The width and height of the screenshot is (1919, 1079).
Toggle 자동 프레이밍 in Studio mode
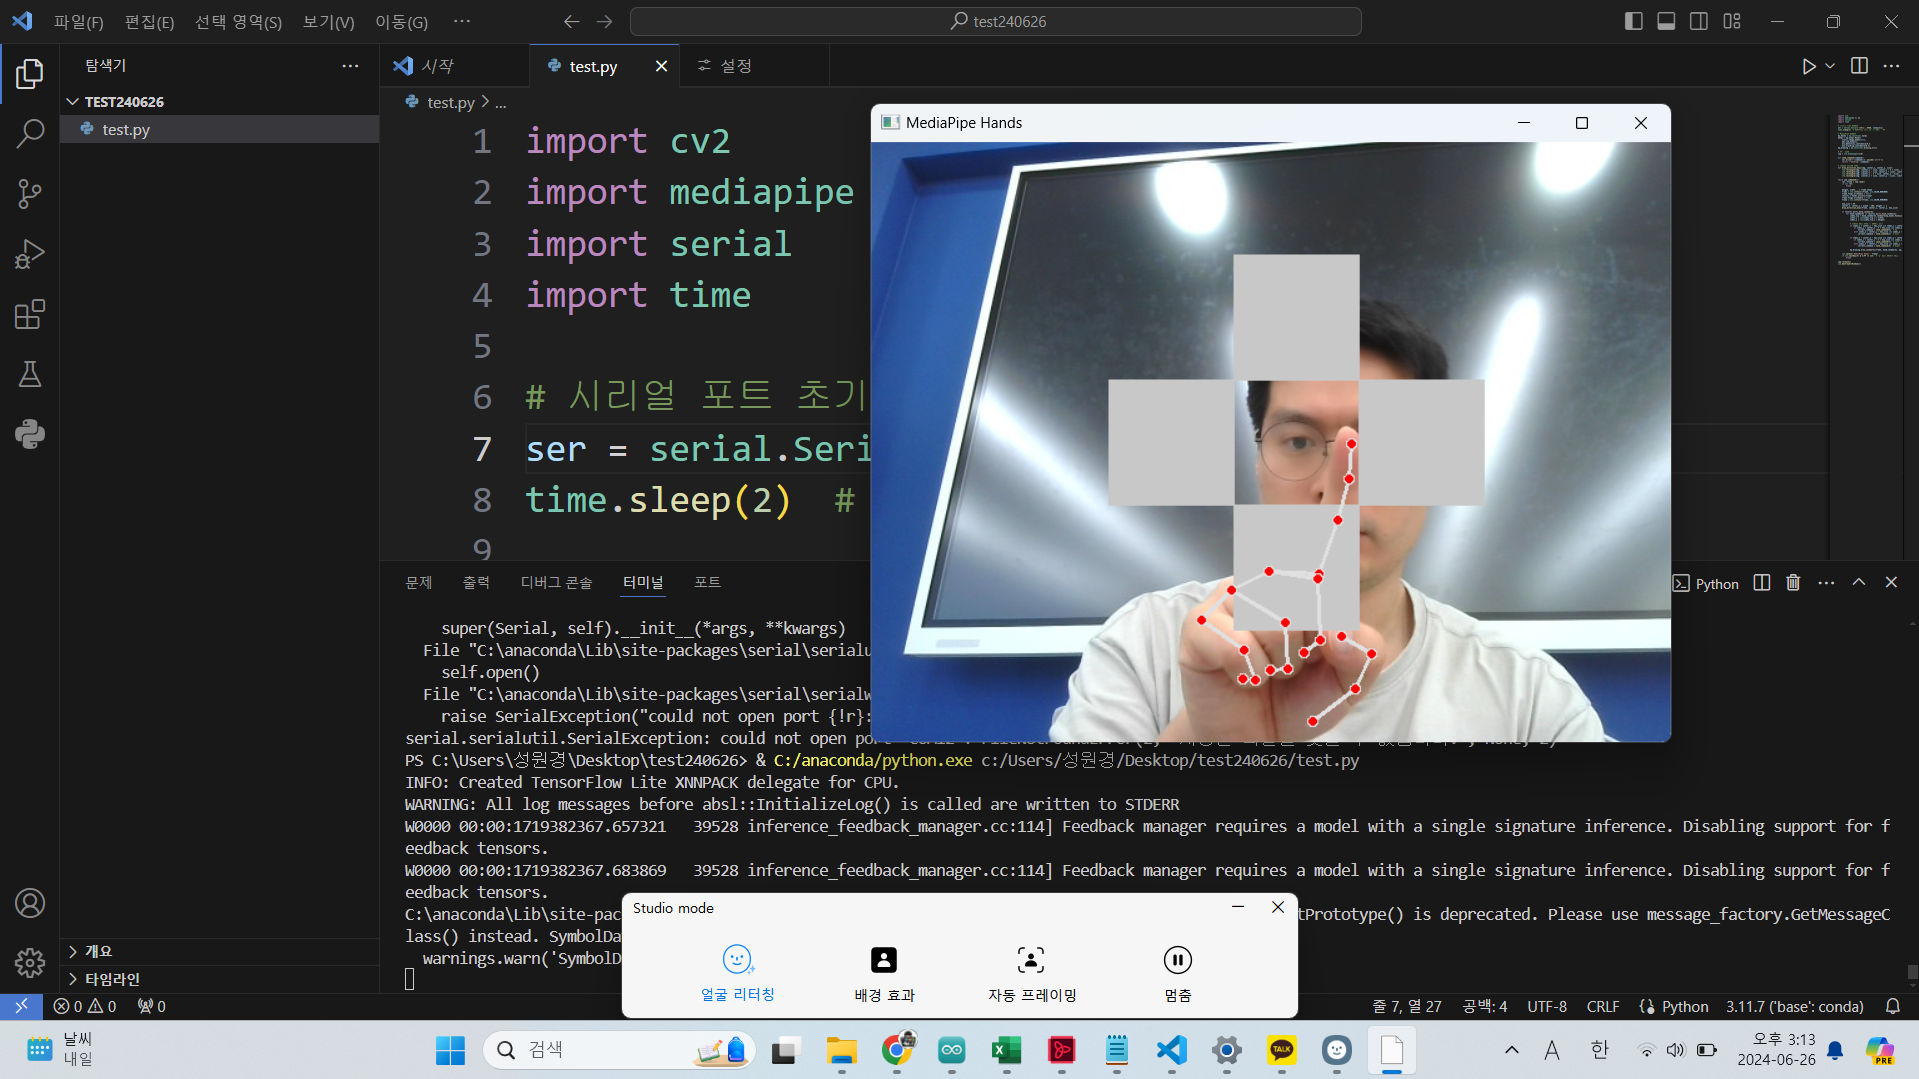click(1032, 973)
